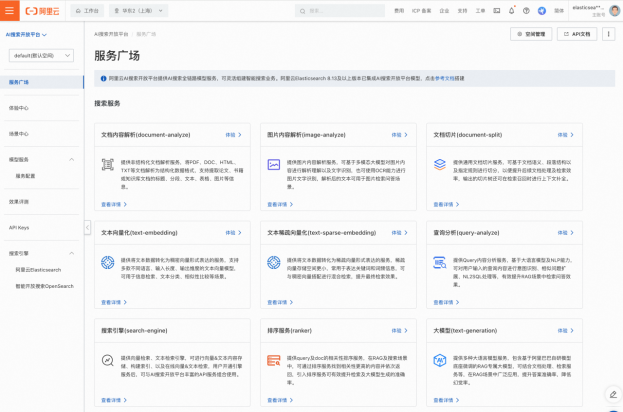The width and height of the screenshot is (623, 412).
Task: Click the API文档 button
Action: [x=577, y=34]
